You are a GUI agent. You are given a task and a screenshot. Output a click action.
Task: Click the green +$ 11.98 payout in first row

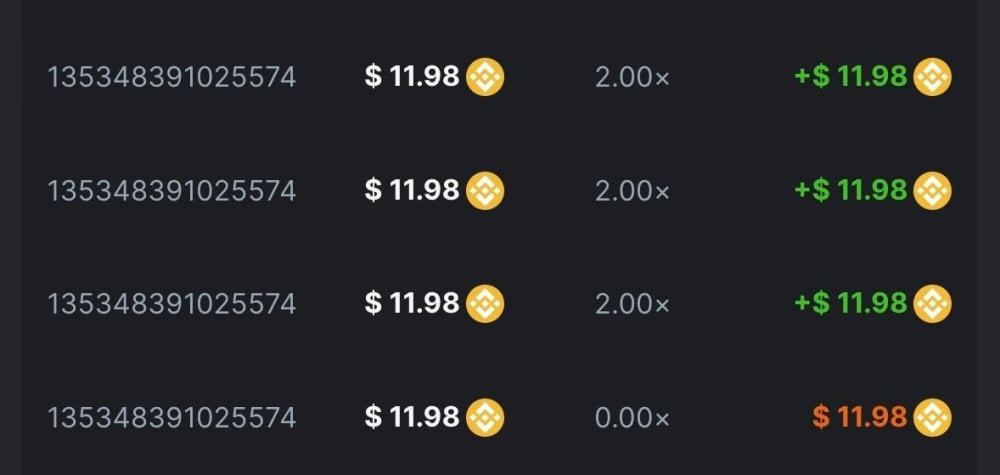tap(850, 76)
